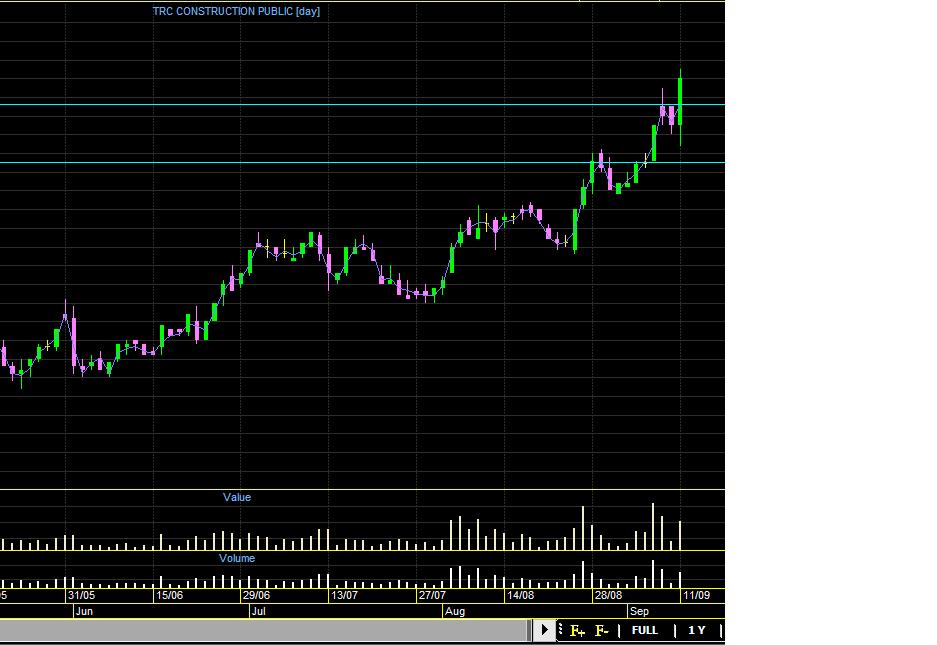Click the gray horizontal scrollbar track

coord(265,630)
